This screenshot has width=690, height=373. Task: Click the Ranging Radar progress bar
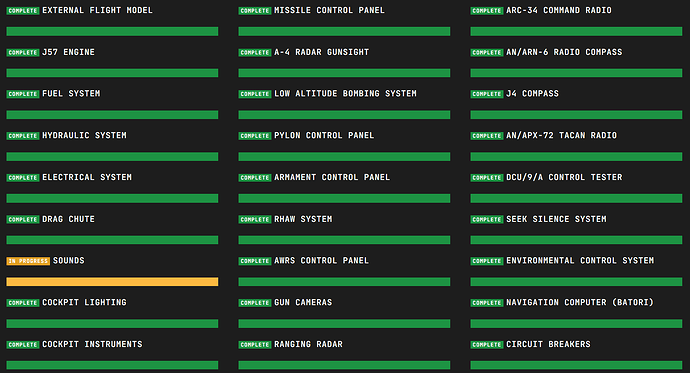[x=344, y=365]
